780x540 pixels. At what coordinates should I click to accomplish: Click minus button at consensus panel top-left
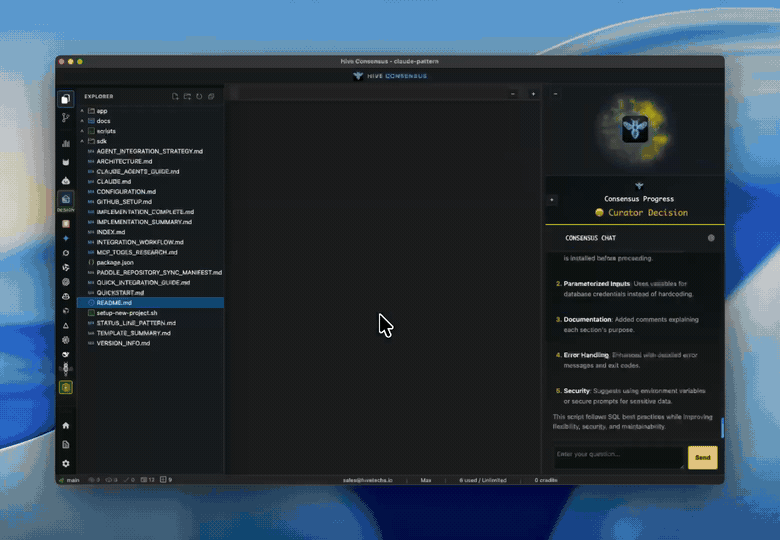(x=556, y=94)
